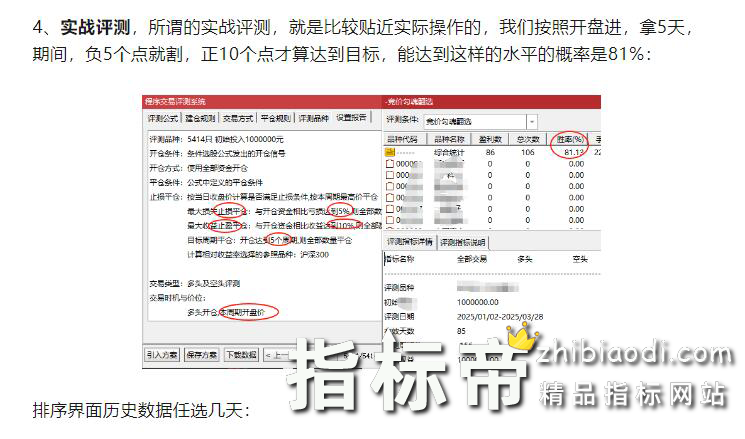Select the 设置报告 tab

point(351,117)
